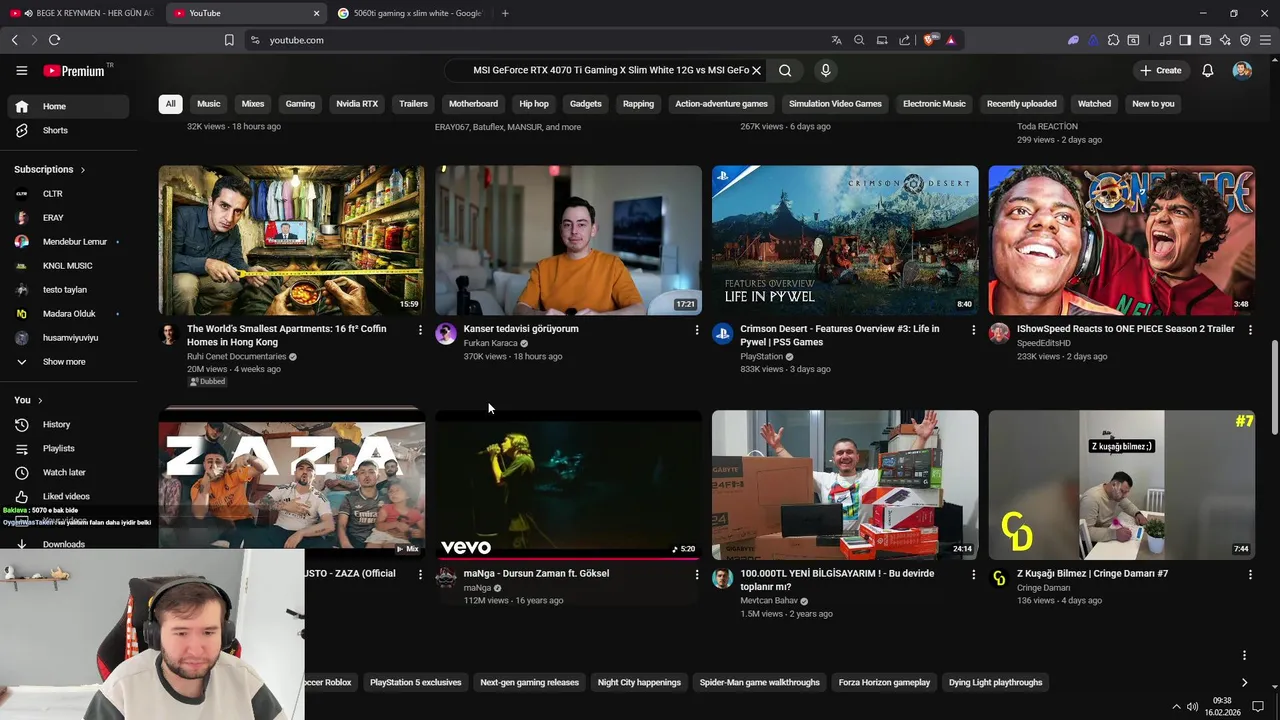
Task: Expand the You section chevron
Action: [40, 400]
